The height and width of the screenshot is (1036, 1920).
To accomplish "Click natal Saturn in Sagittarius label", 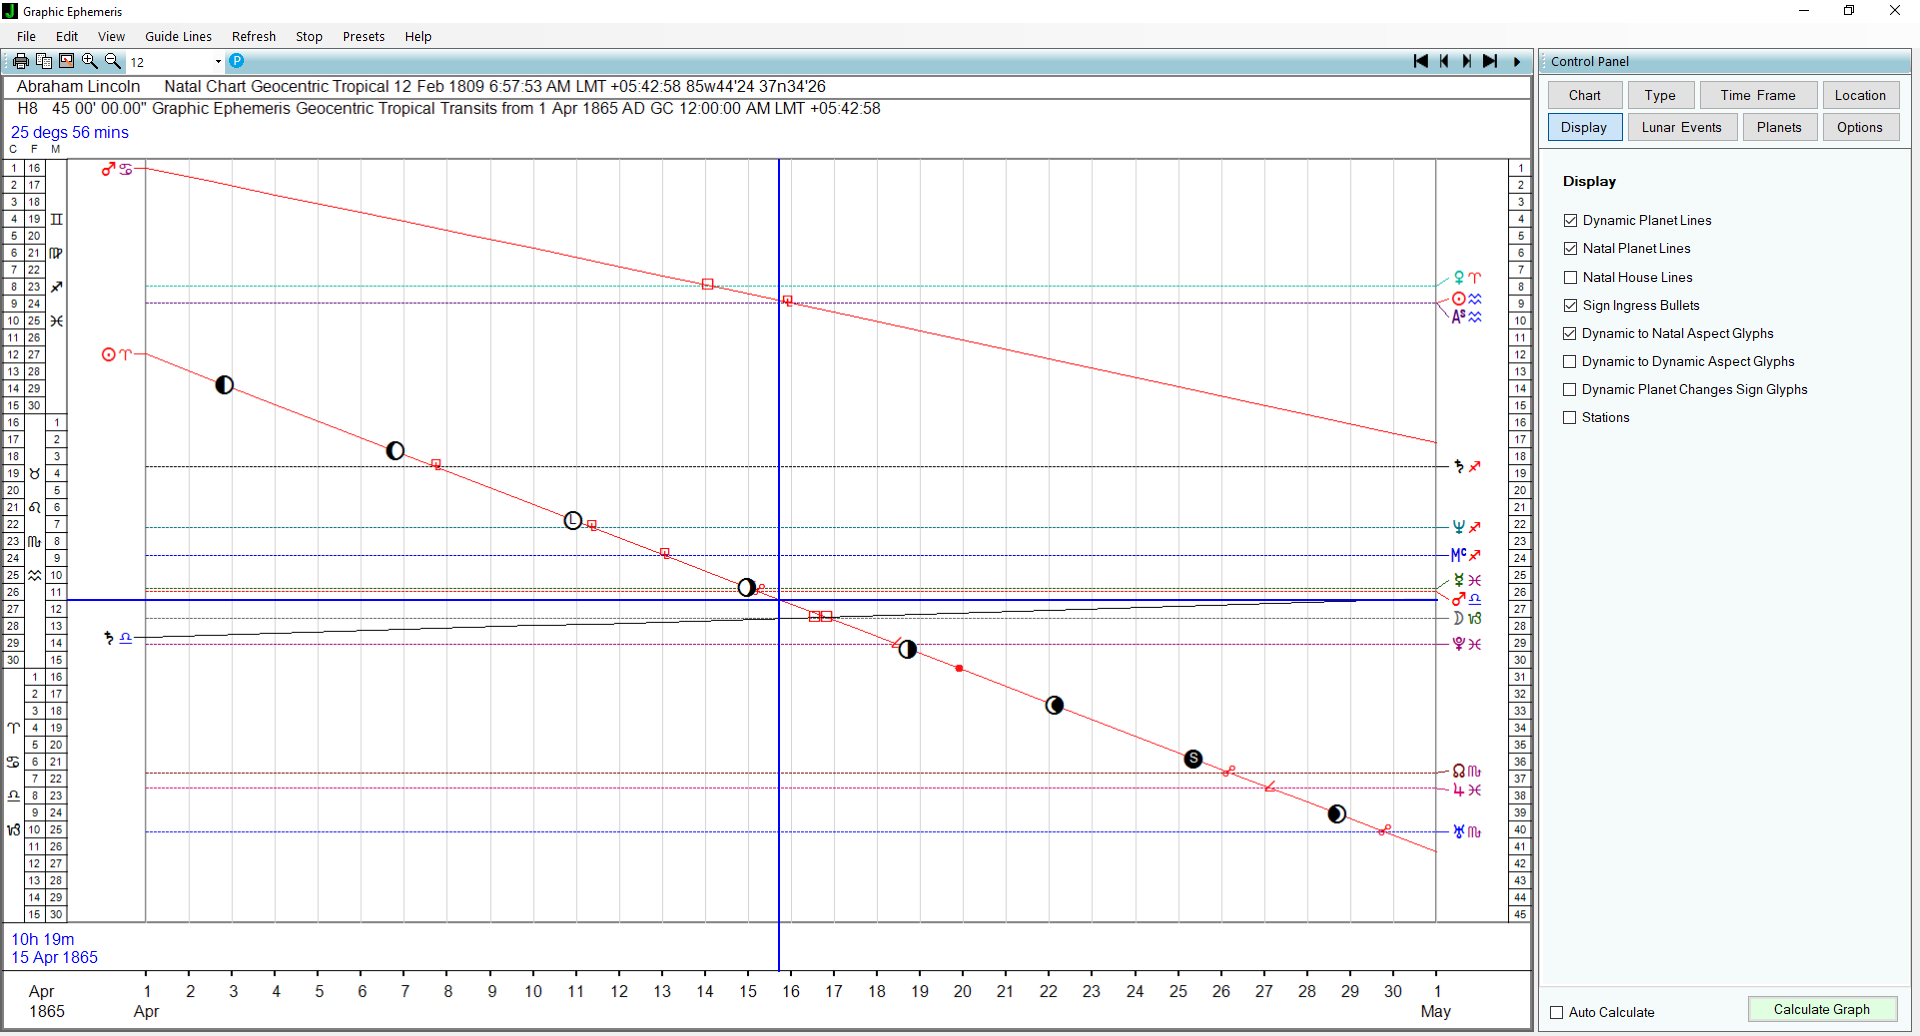I will [x=1467, y=466].
